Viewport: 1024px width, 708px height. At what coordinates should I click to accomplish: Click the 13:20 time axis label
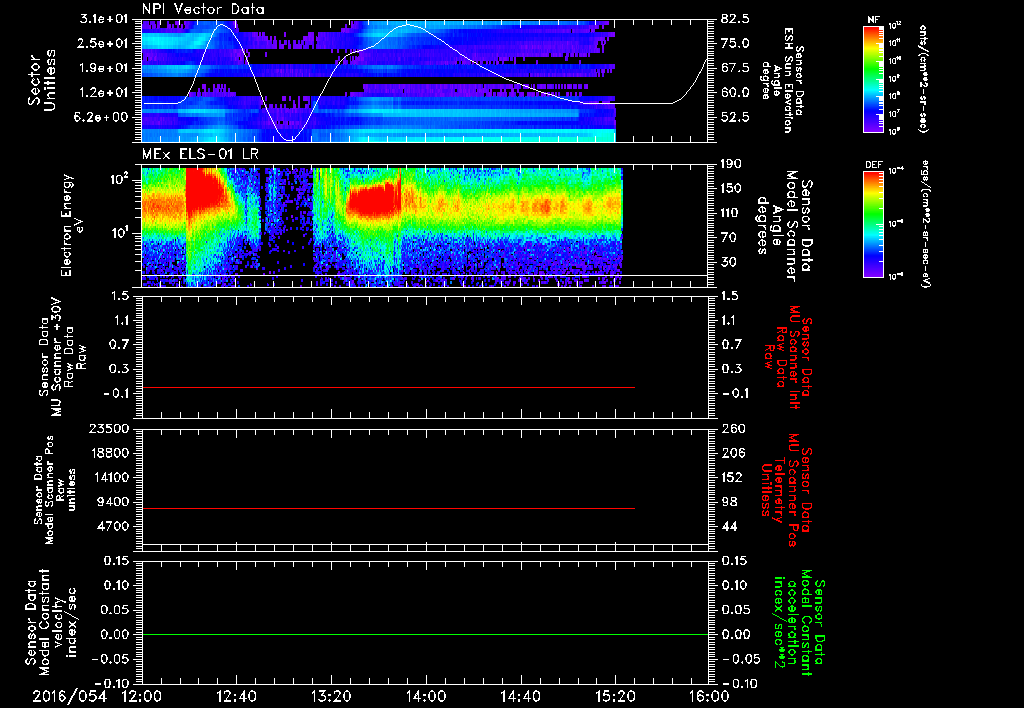[x=332, y=697]
